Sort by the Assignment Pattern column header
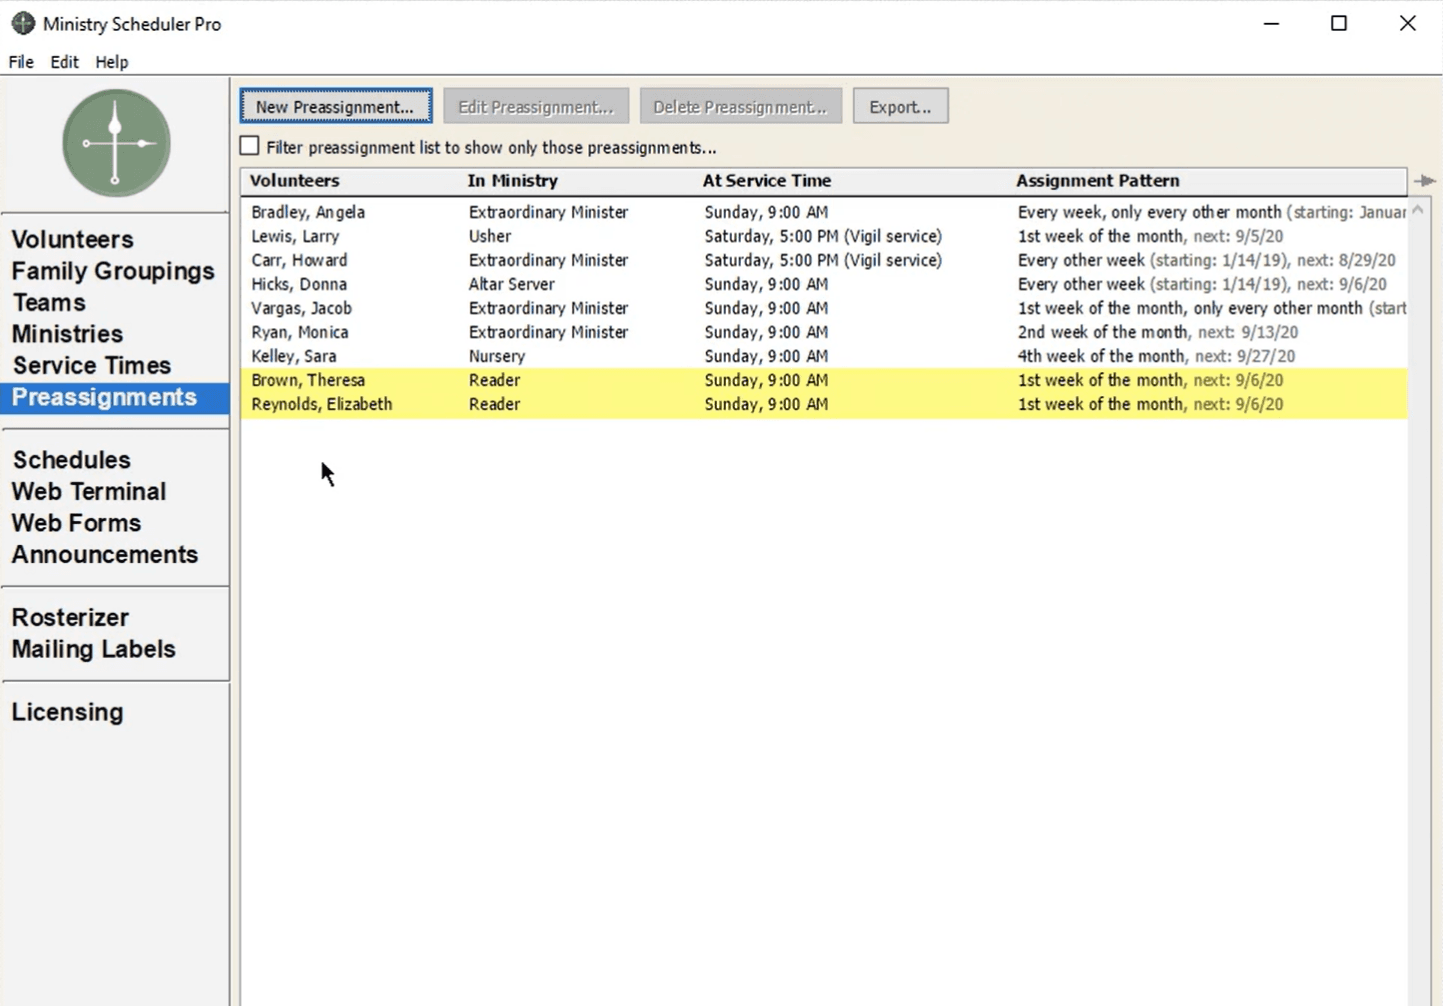Screen dimensions: 1443x1006 tap(1207, 181)
